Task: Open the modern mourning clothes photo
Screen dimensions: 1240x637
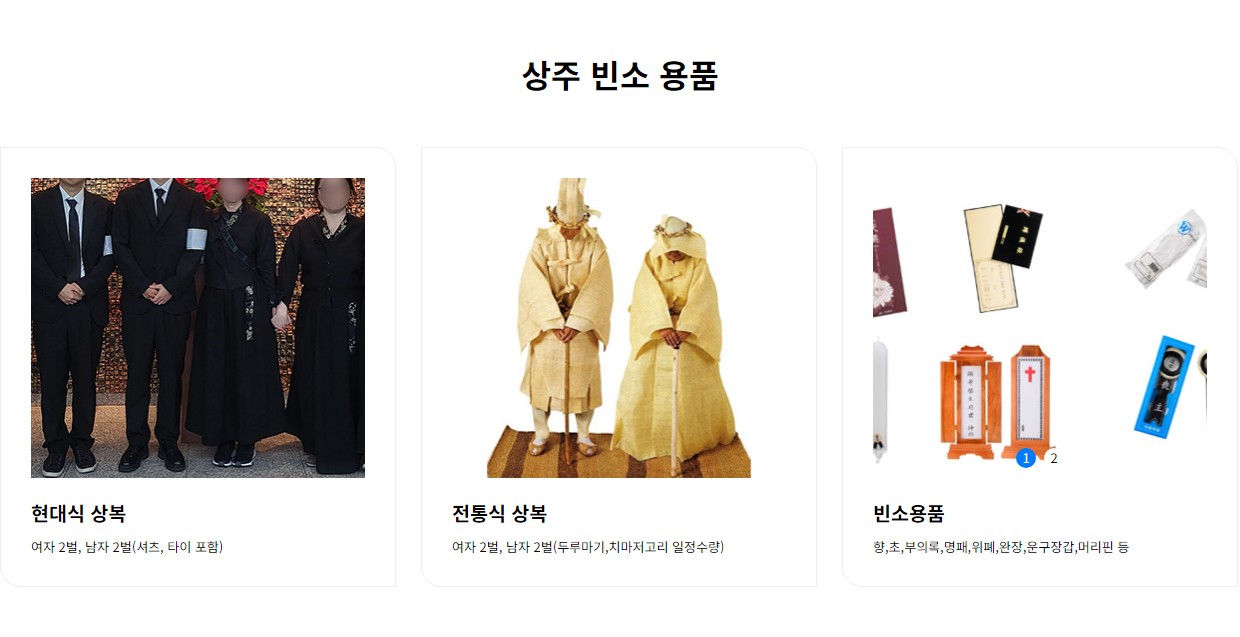Action: tap(198, 328)
